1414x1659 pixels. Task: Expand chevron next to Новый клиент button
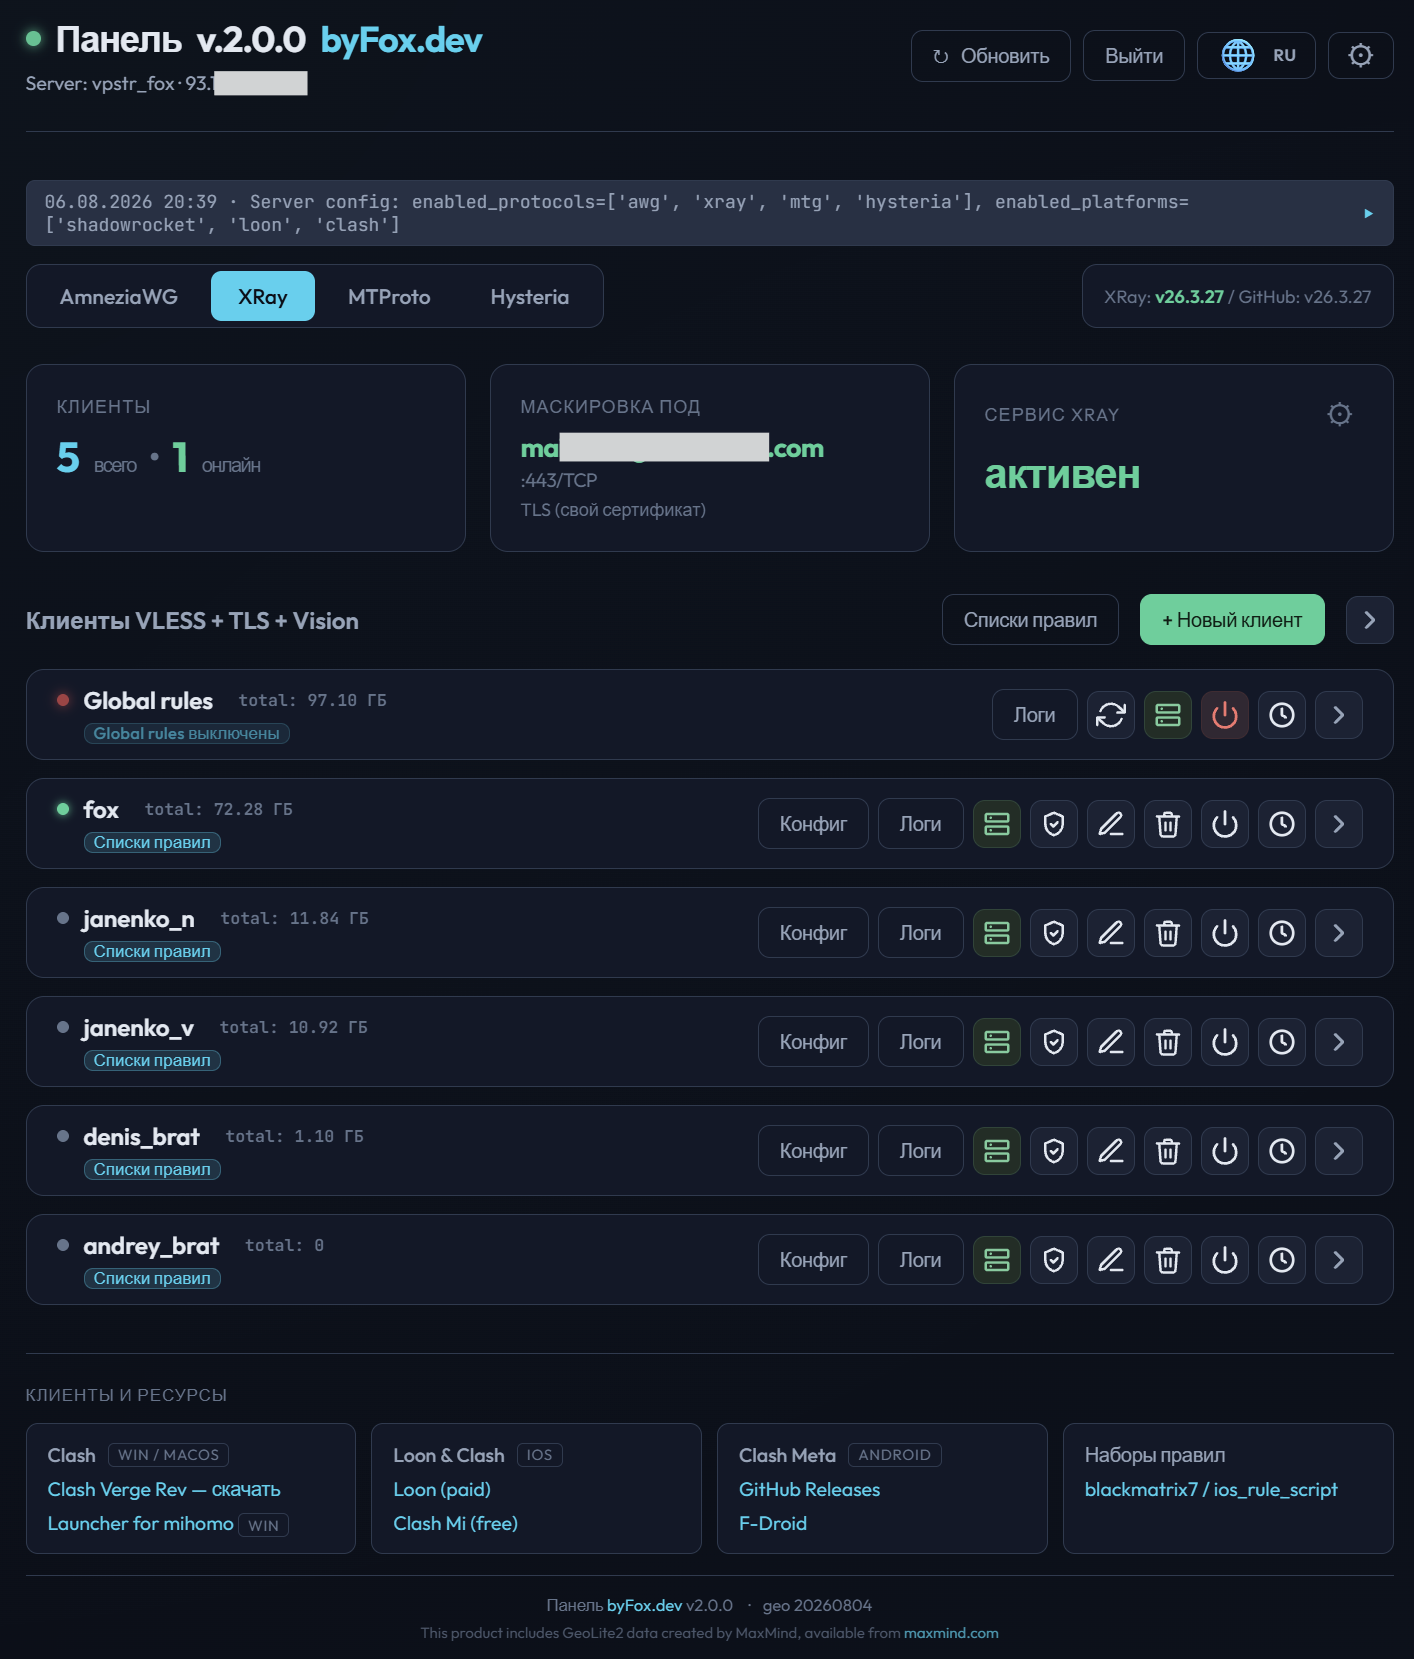(1369, 620)
